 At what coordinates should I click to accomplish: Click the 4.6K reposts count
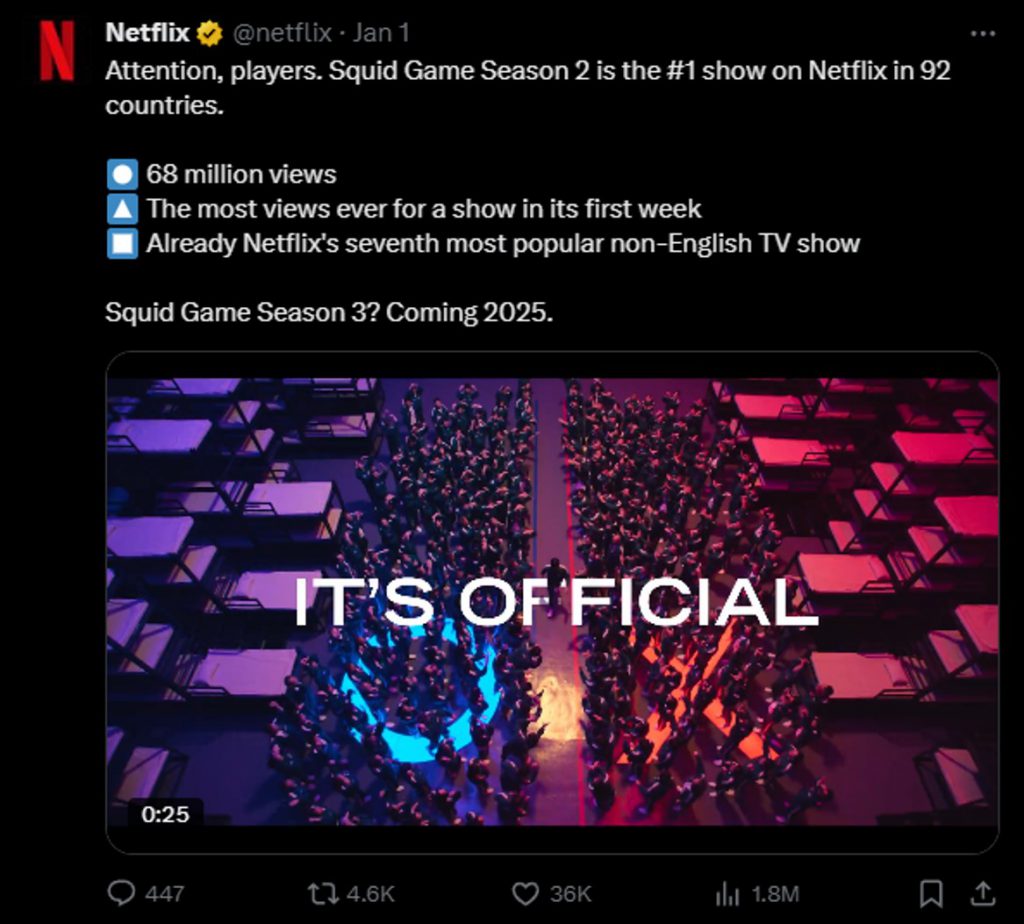(368, 892)
